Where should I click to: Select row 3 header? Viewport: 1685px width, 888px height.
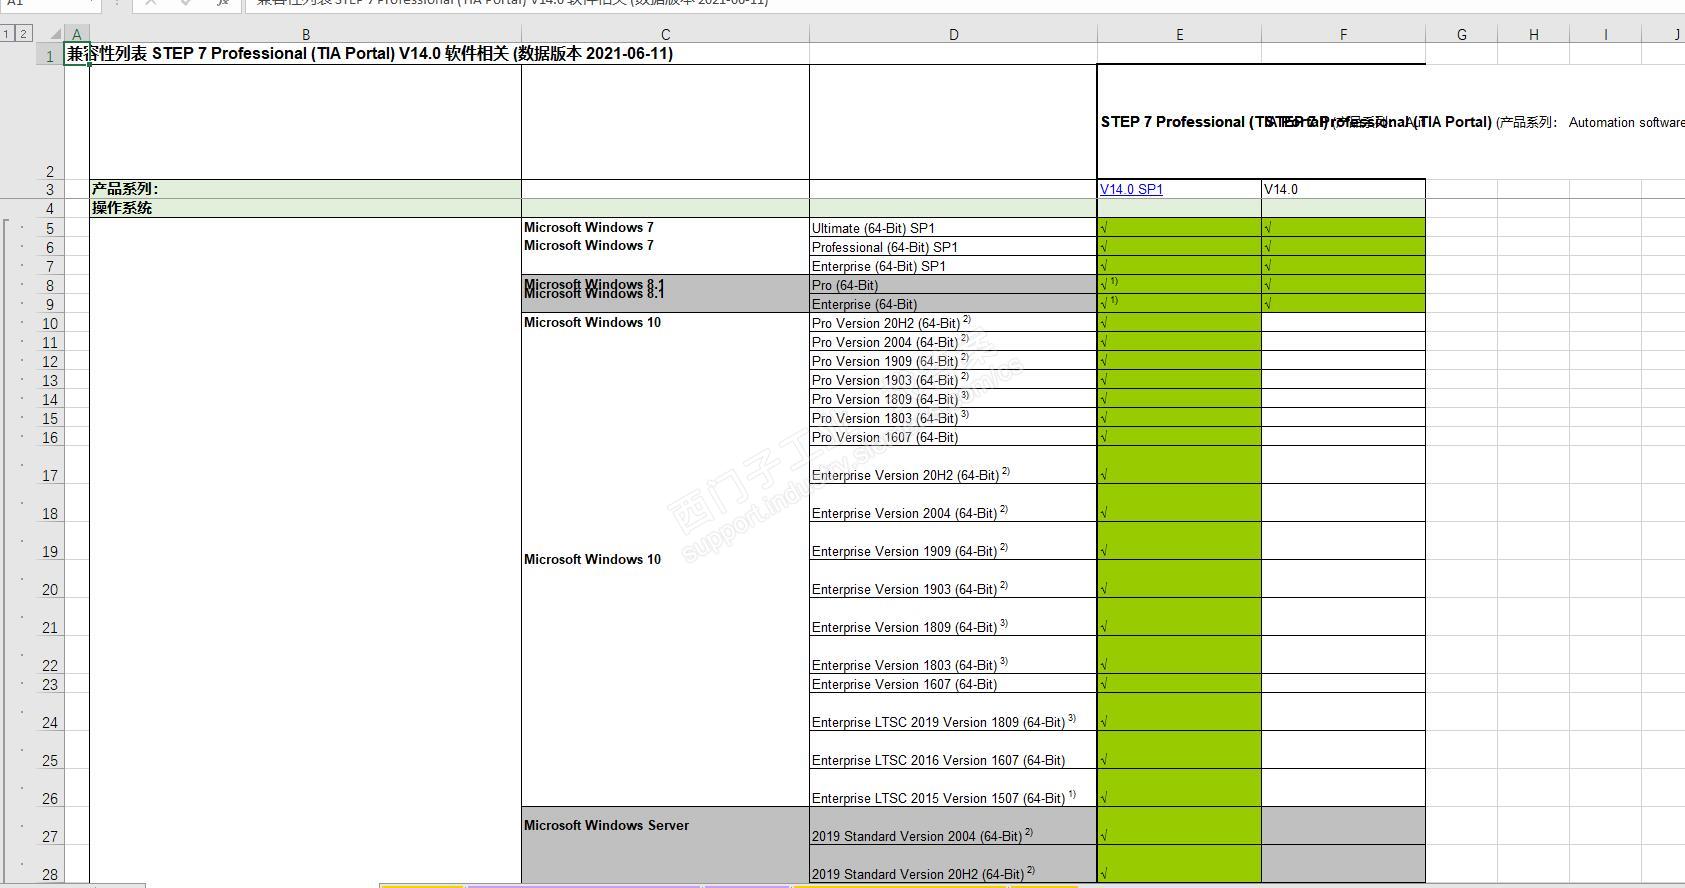coord(49,189)
